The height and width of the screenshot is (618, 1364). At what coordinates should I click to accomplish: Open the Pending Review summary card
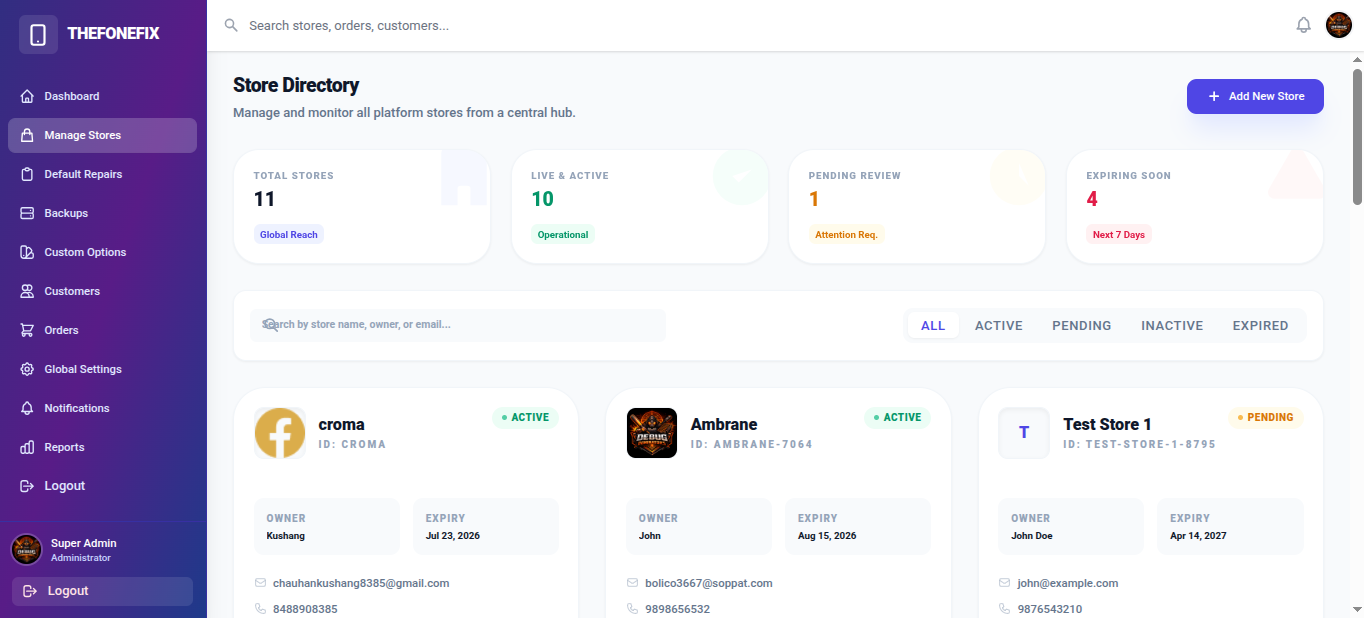917,207
